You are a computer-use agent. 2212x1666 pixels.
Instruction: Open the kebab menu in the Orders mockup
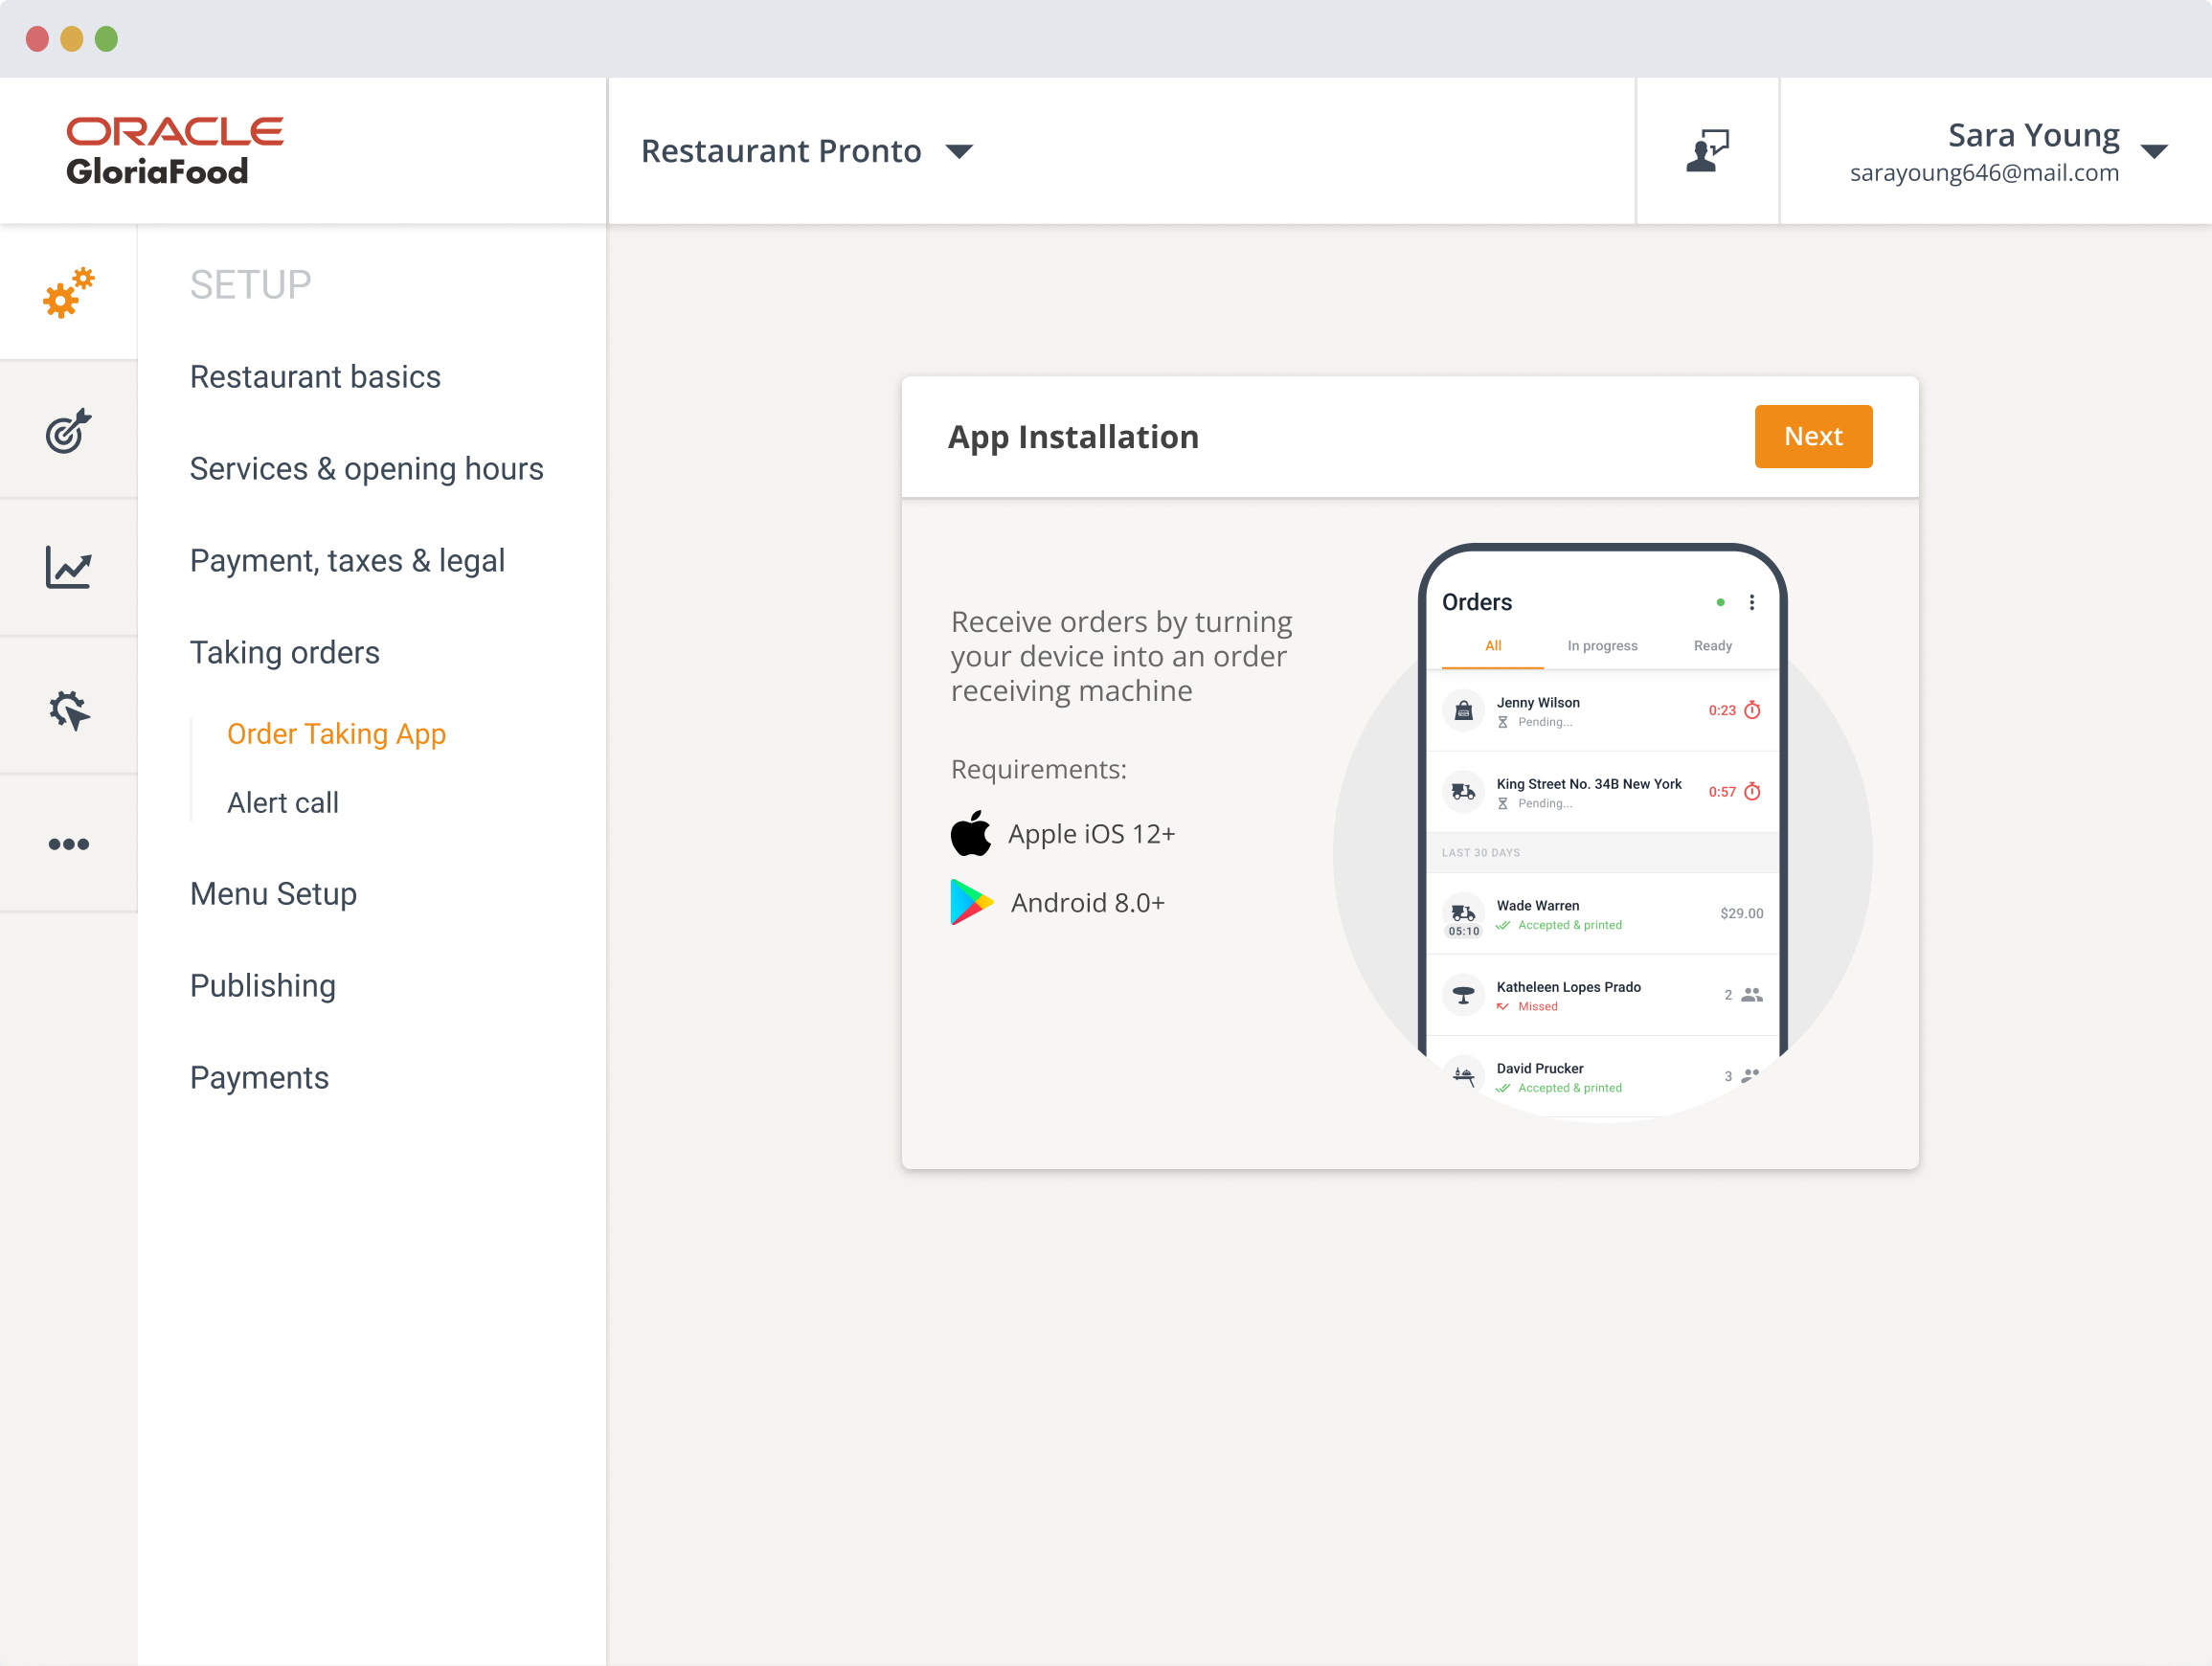[1752, 602]
